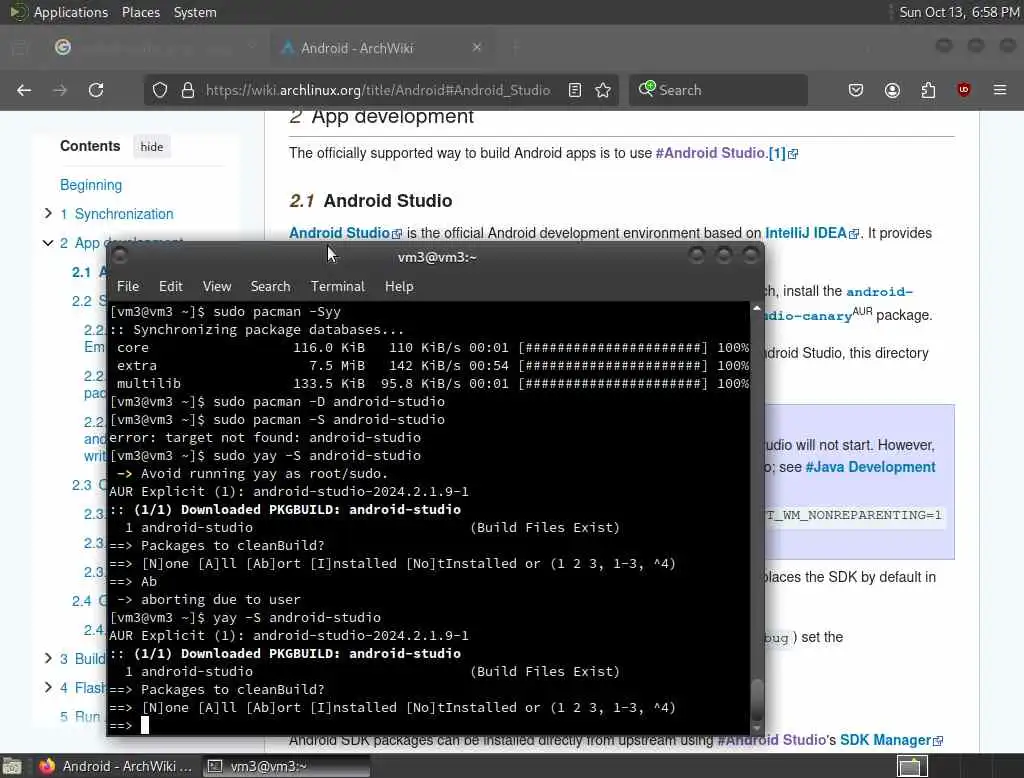The height and width of the screenshot is (778, 1024).
Task: Collapse the App development section chevron
Action: pyautogui.click(x=48, y=243)
